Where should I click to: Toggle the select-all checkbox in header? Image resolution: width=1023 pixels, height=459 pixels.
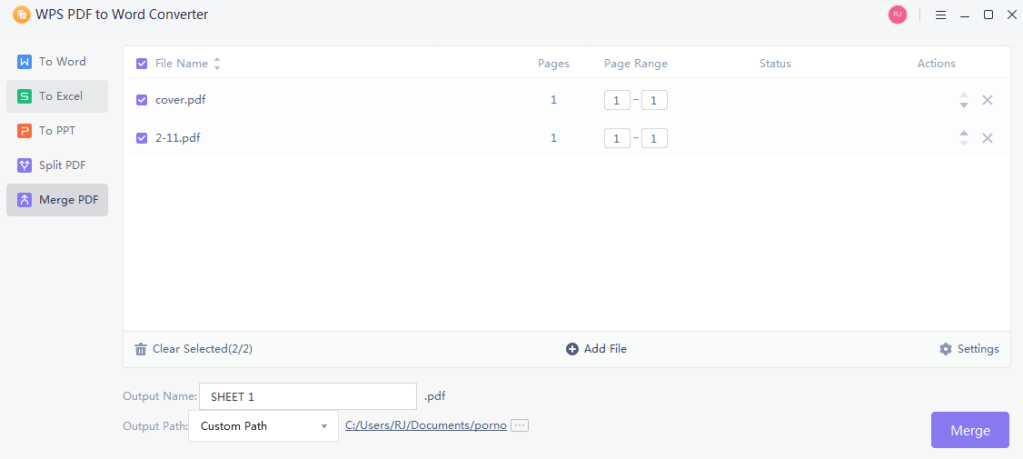(x=142, y=64)
